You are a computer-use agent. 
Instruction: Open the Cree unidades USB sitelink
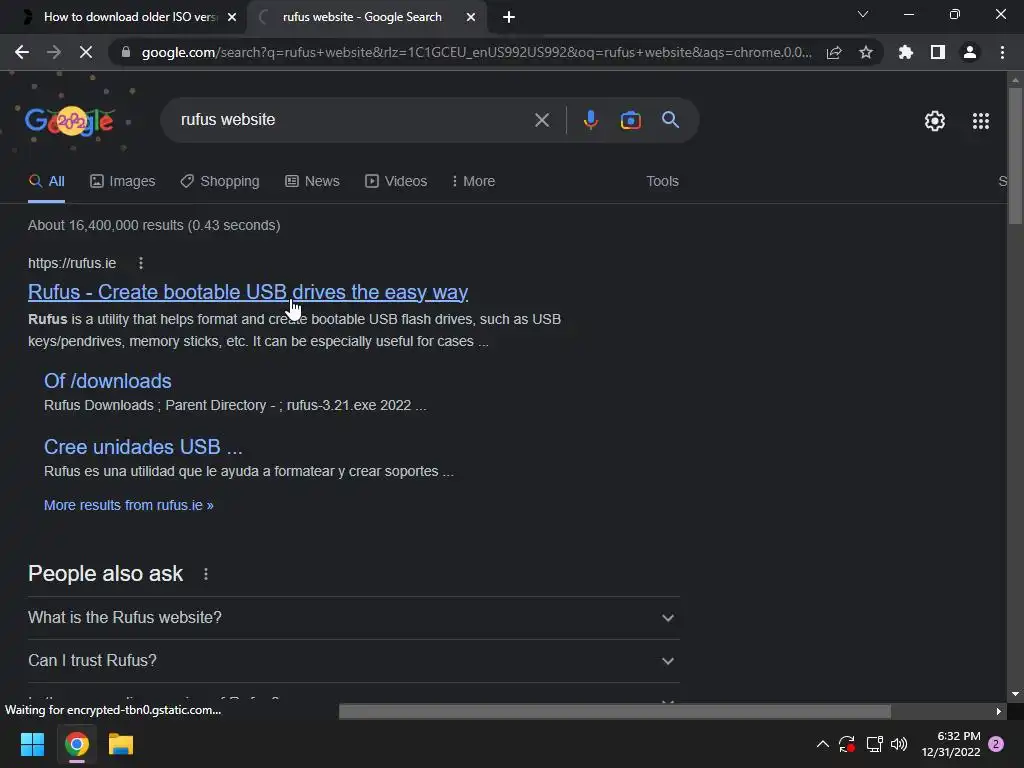point(143,447)
